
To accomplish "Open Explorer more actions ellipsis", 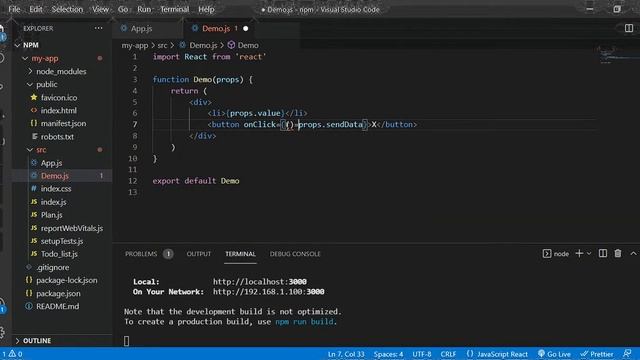I will [98, 28].
